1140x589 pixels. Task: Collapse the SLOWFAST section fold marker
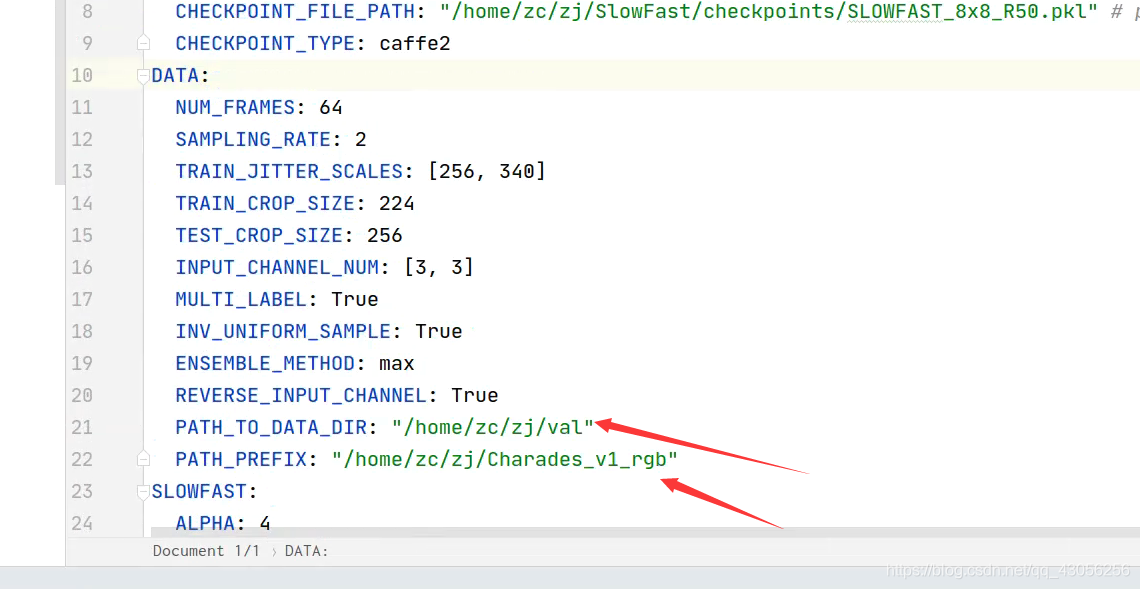[x=143, y=492]
